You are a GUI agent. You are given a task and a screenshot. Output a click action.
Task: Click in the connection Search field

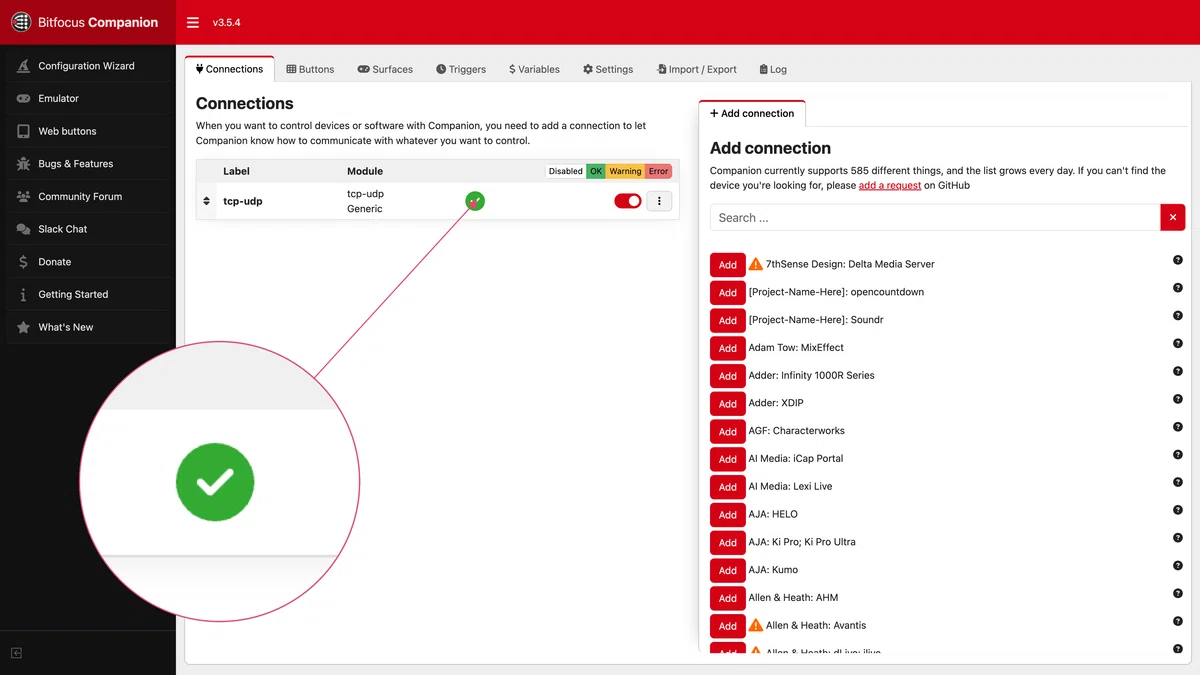[935, 217]
